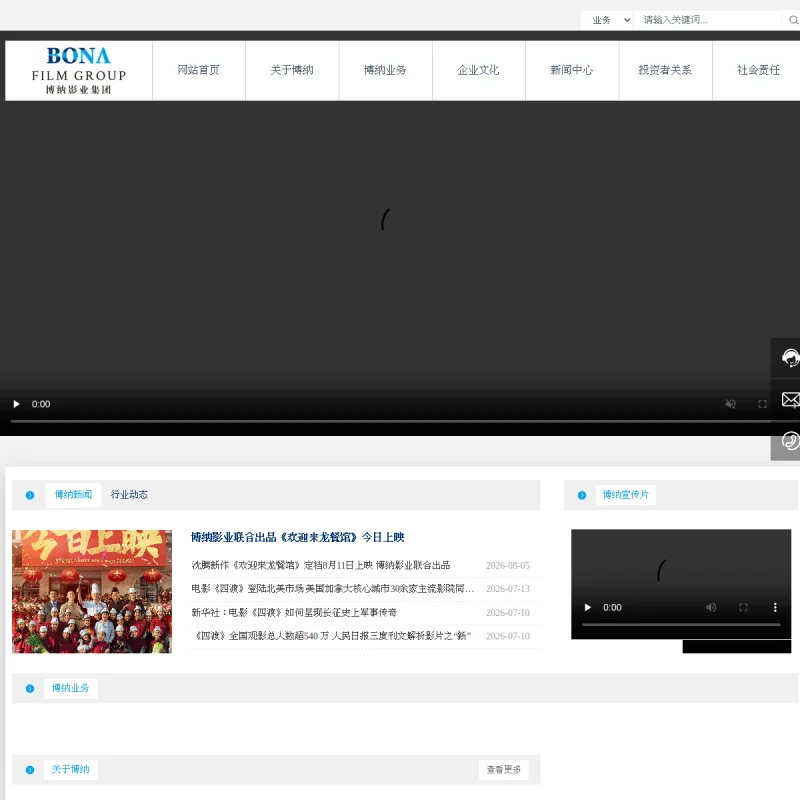Image resolution: width=800 pixels, height=800 pixels.
Task: Select the 博纳宣传片 tab
Action: 626,494
